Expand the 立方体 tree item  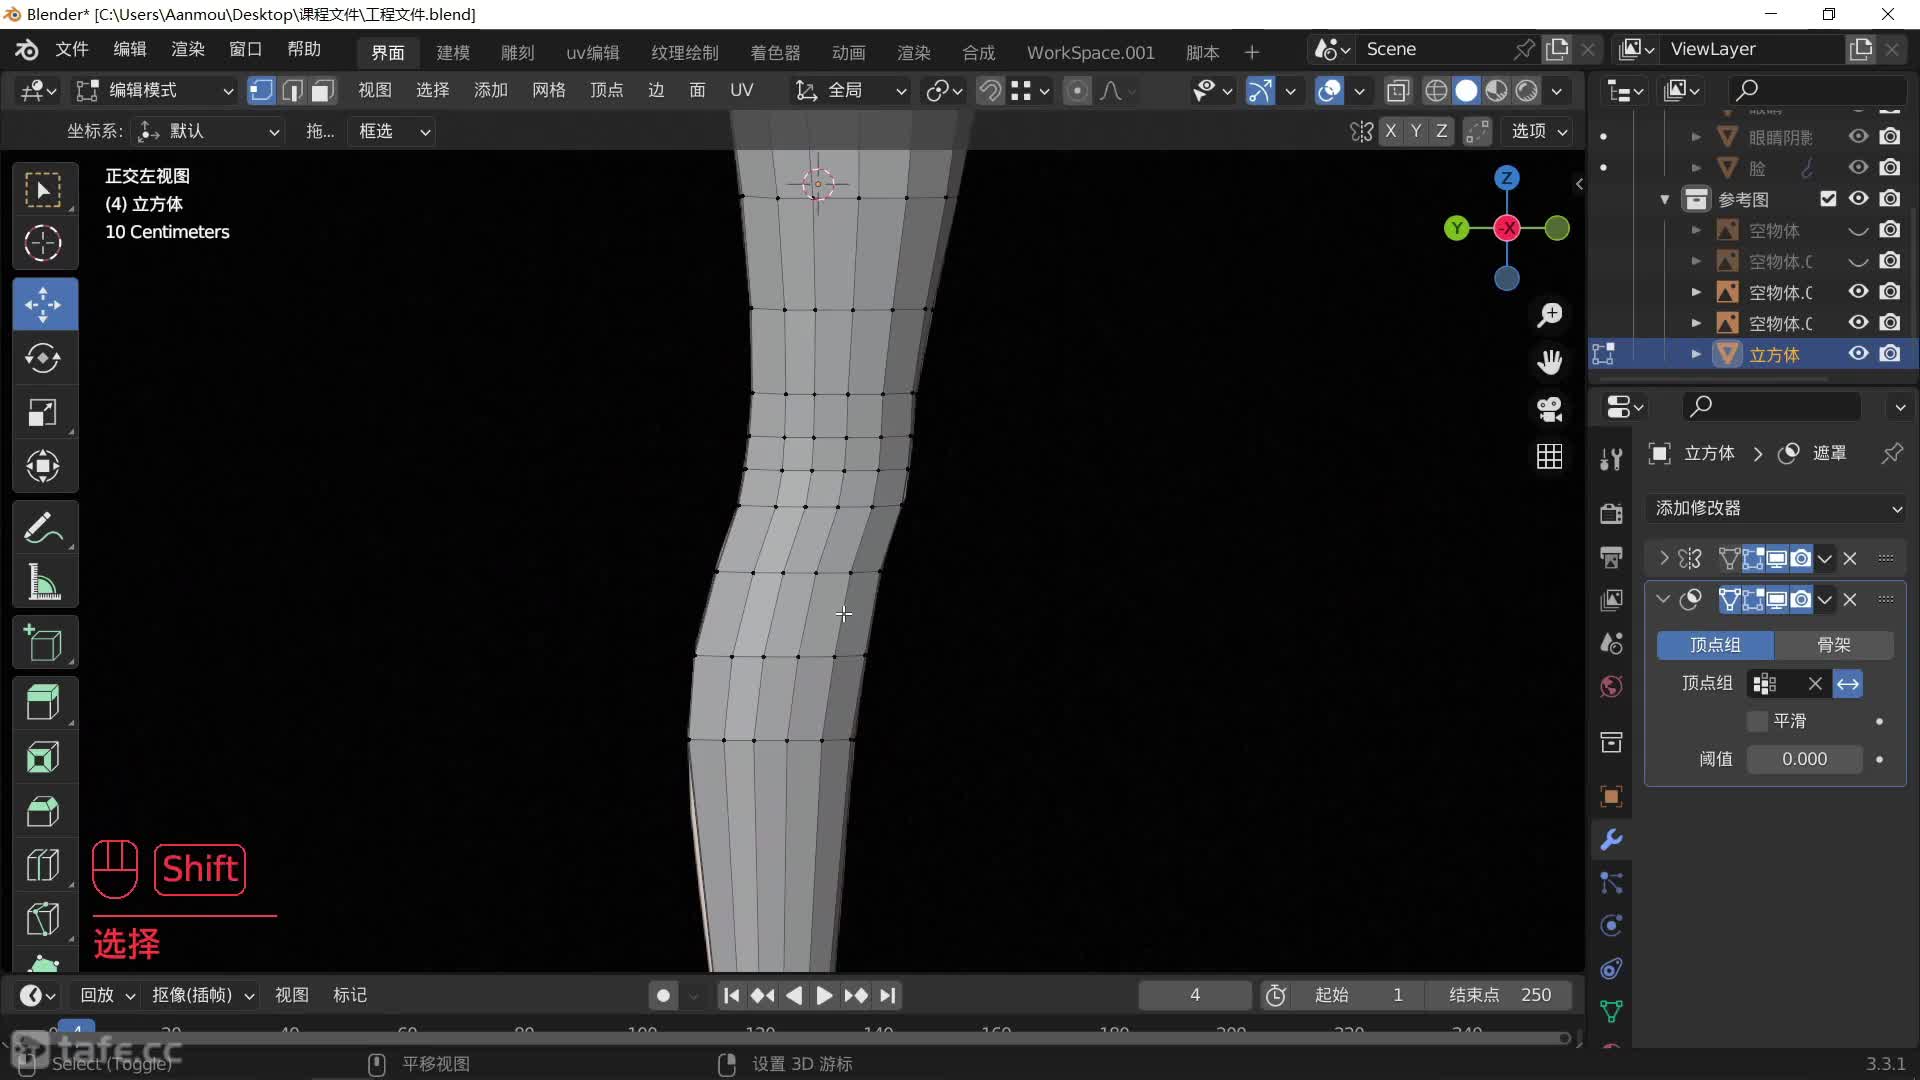1696,354
